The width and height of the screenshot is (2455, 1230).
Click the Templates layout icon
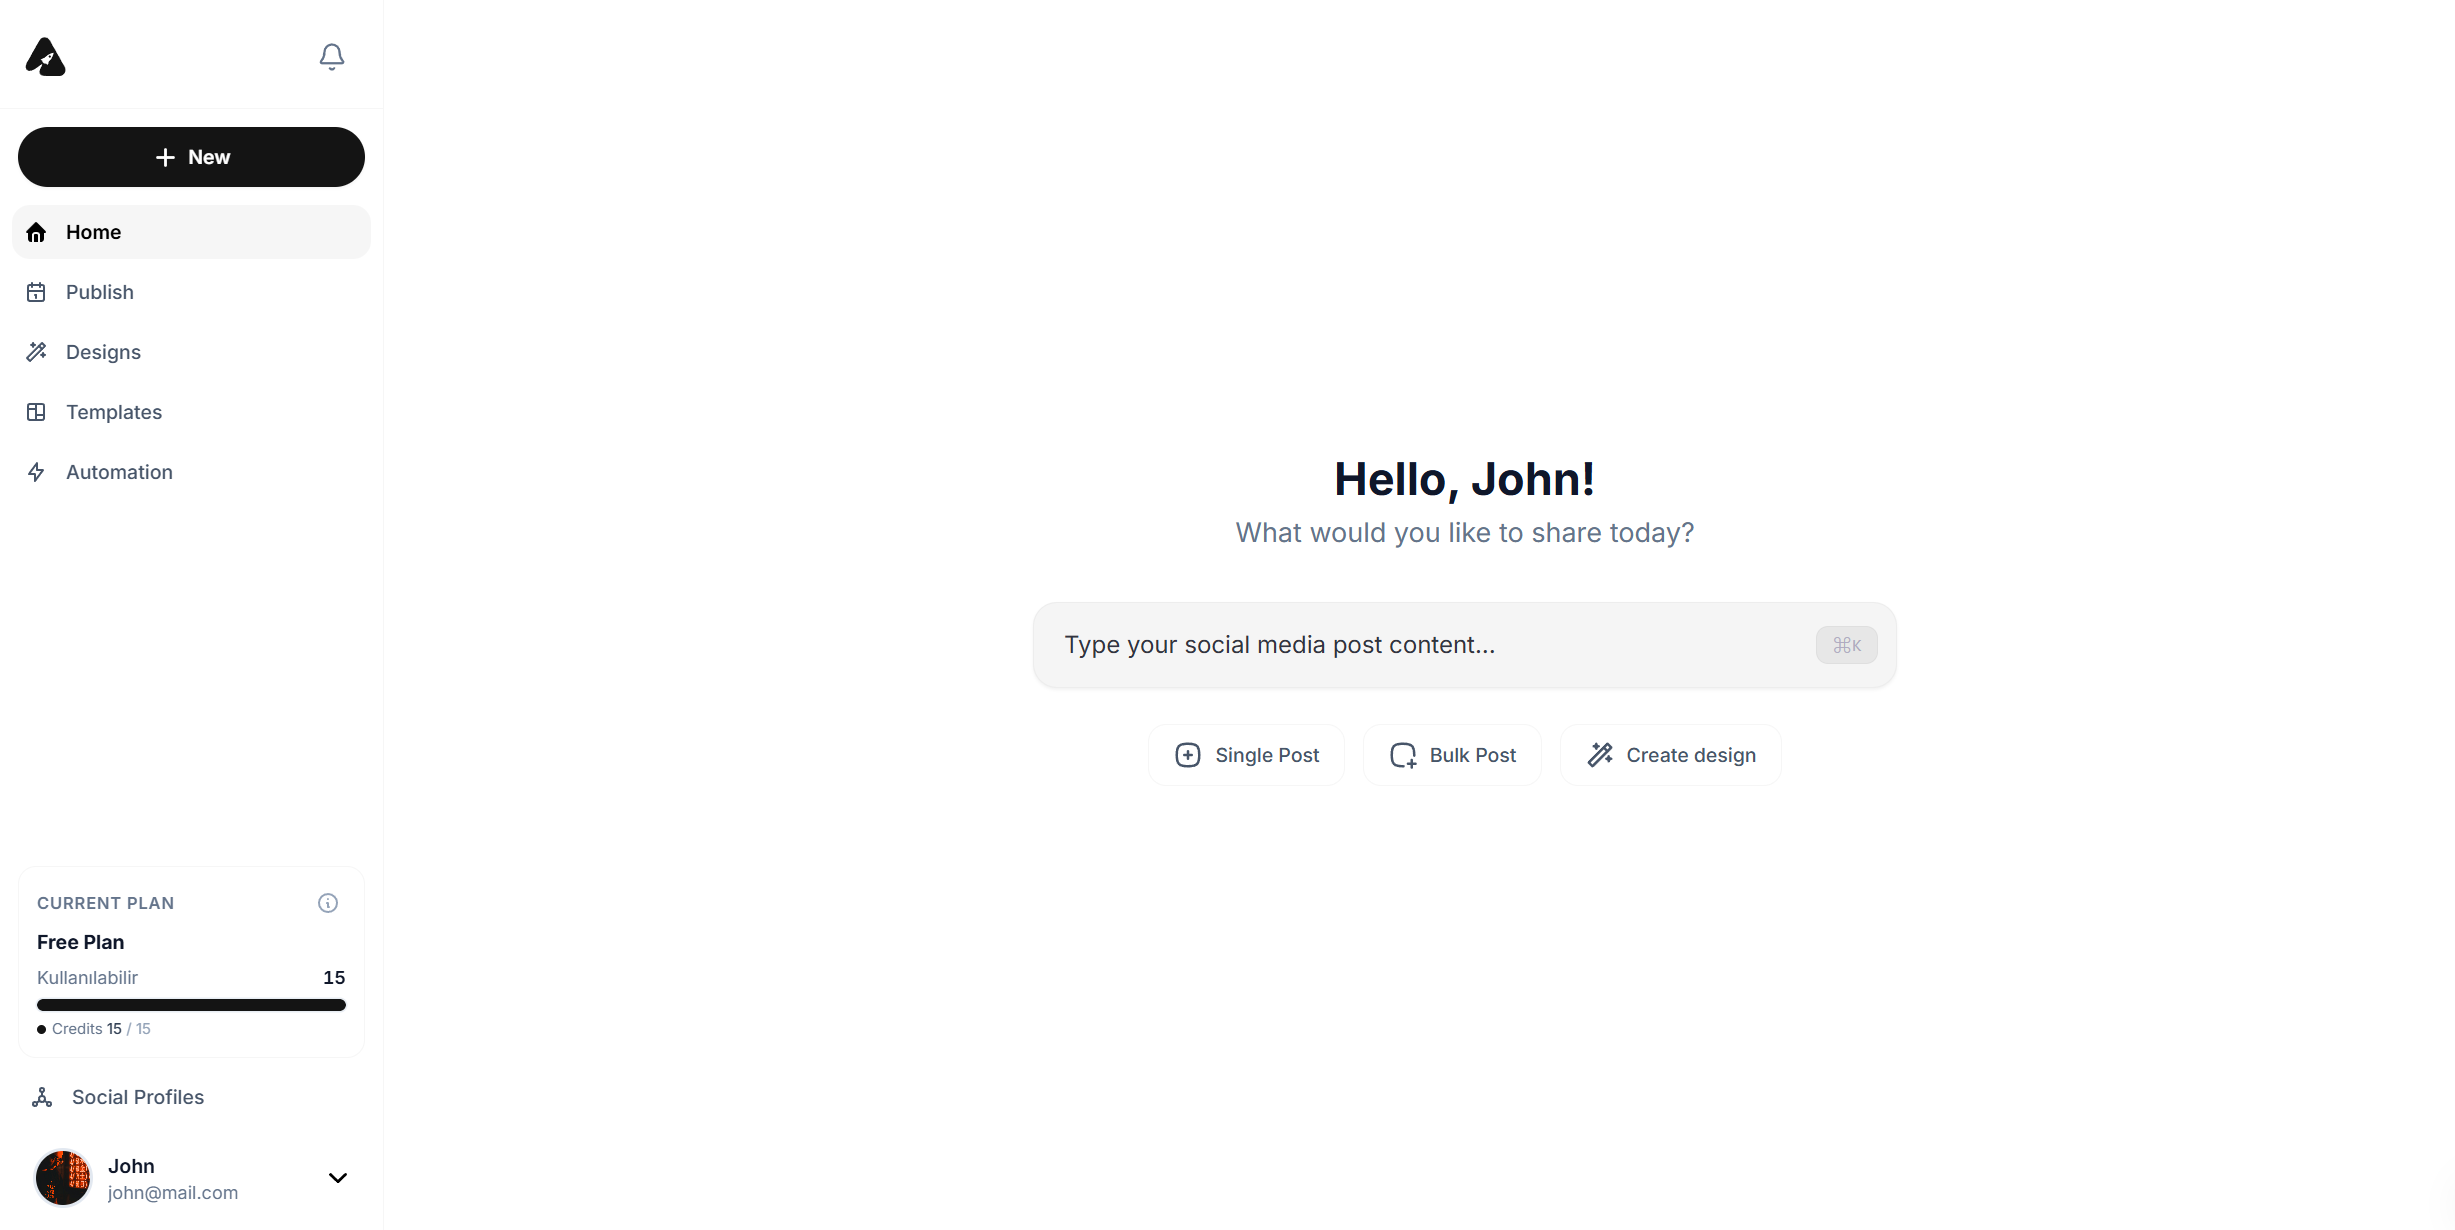click(x=36, y=412)
